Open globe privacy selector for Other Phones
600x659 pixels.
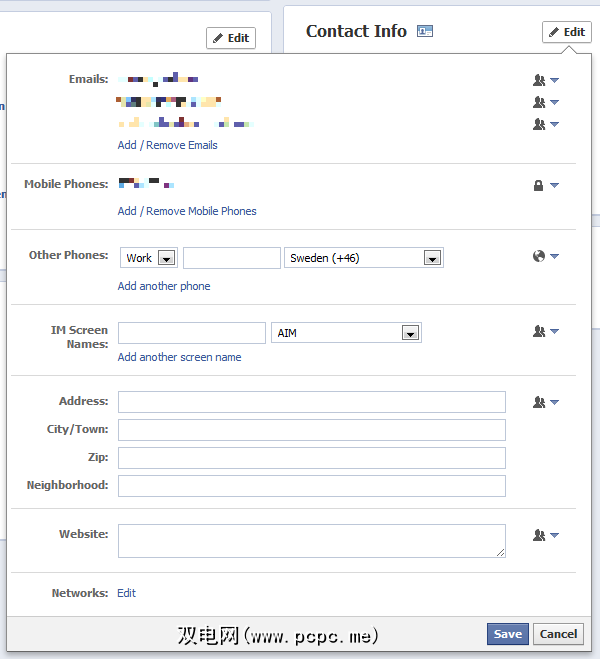[545, 256]
